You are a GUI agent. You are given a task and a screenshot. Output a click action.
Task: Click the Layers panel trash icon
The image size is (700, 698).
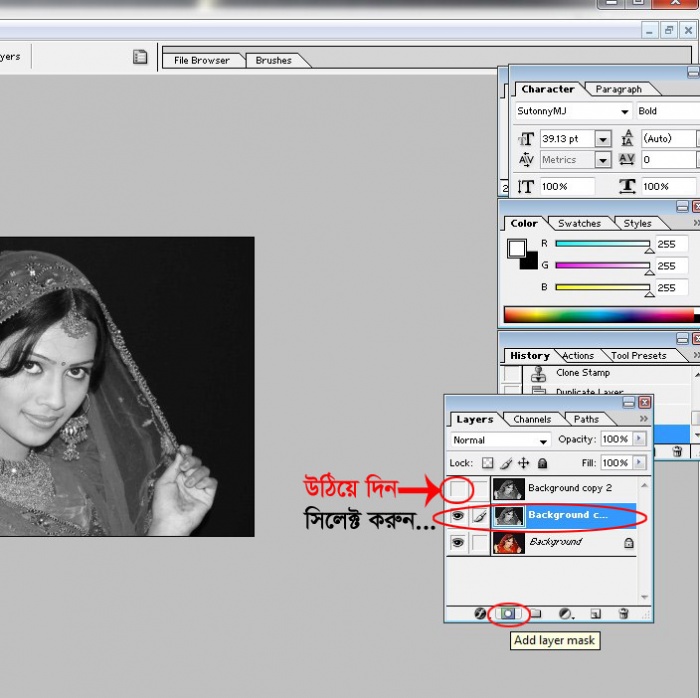pos(624,613)
